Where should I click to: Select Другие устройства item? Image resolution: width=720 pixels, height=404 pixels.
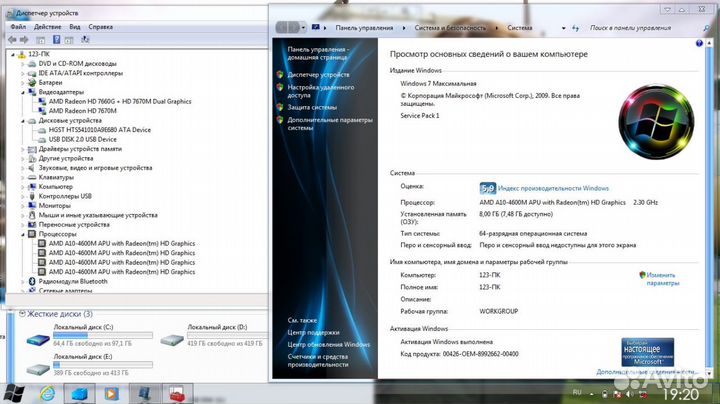tap(66, 158)
